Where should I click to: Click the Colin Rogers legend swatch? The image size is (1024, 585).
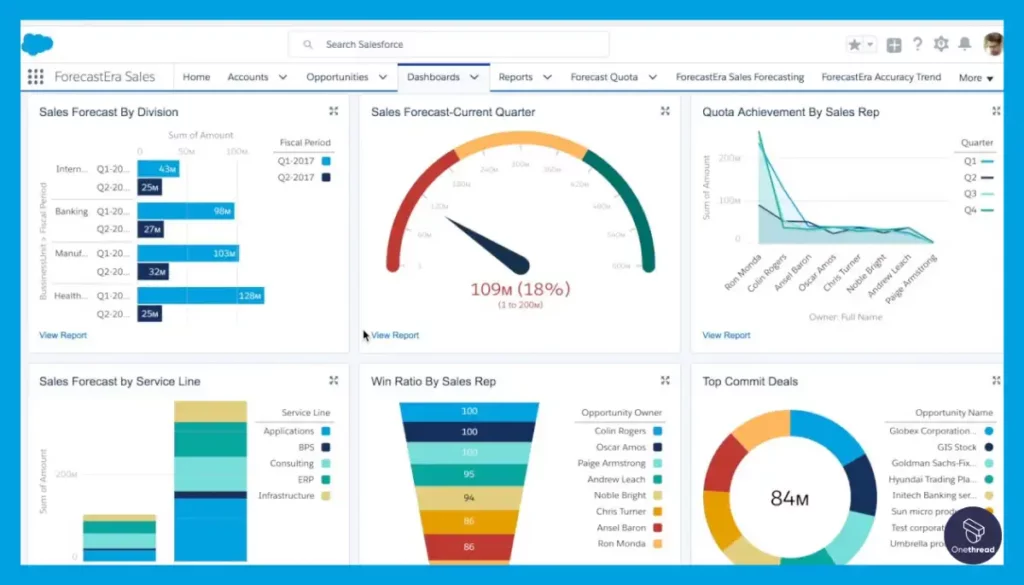point(658,431)
